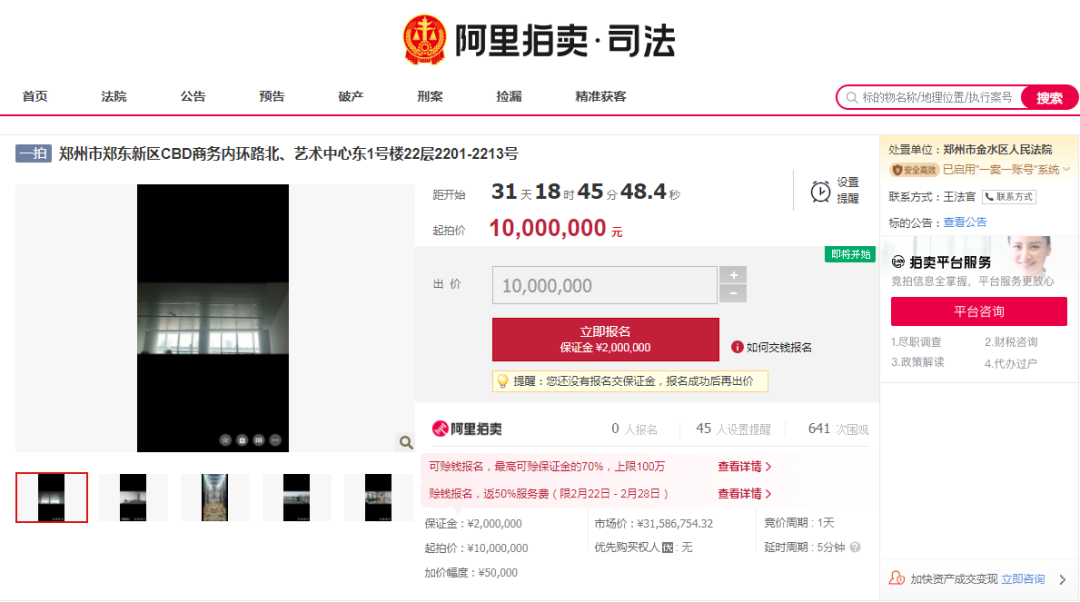Click the phone 联系方式 contact button

click(1009, 197)
